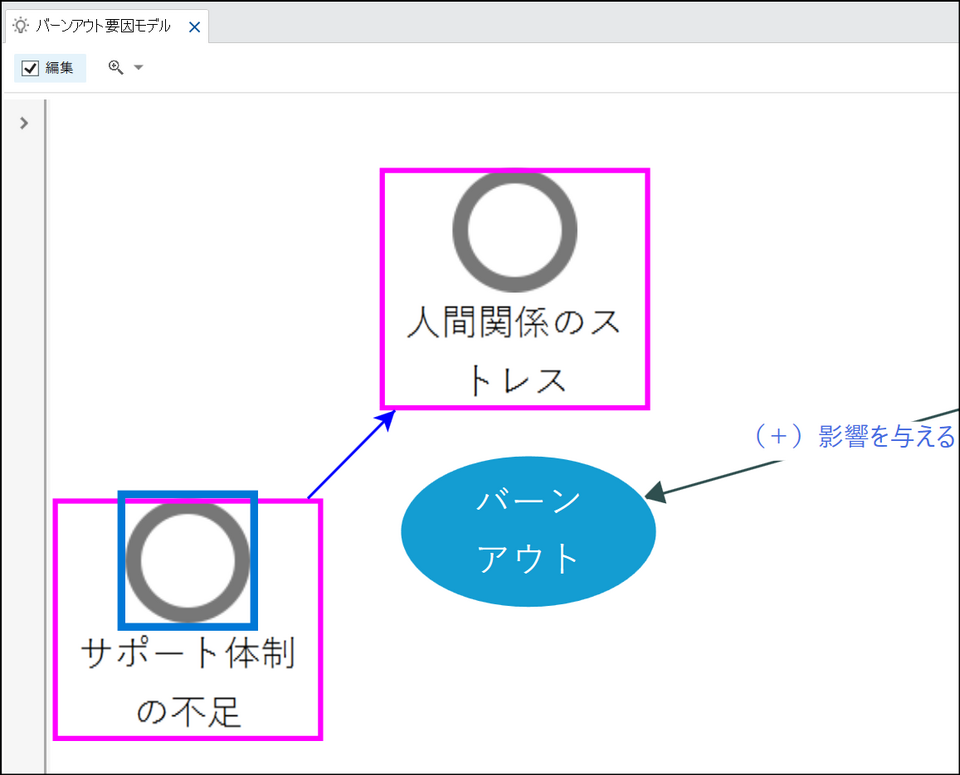Select the blue バーンアウト ellipse
This screenshot has height=775, width=960.
point(528,531)
